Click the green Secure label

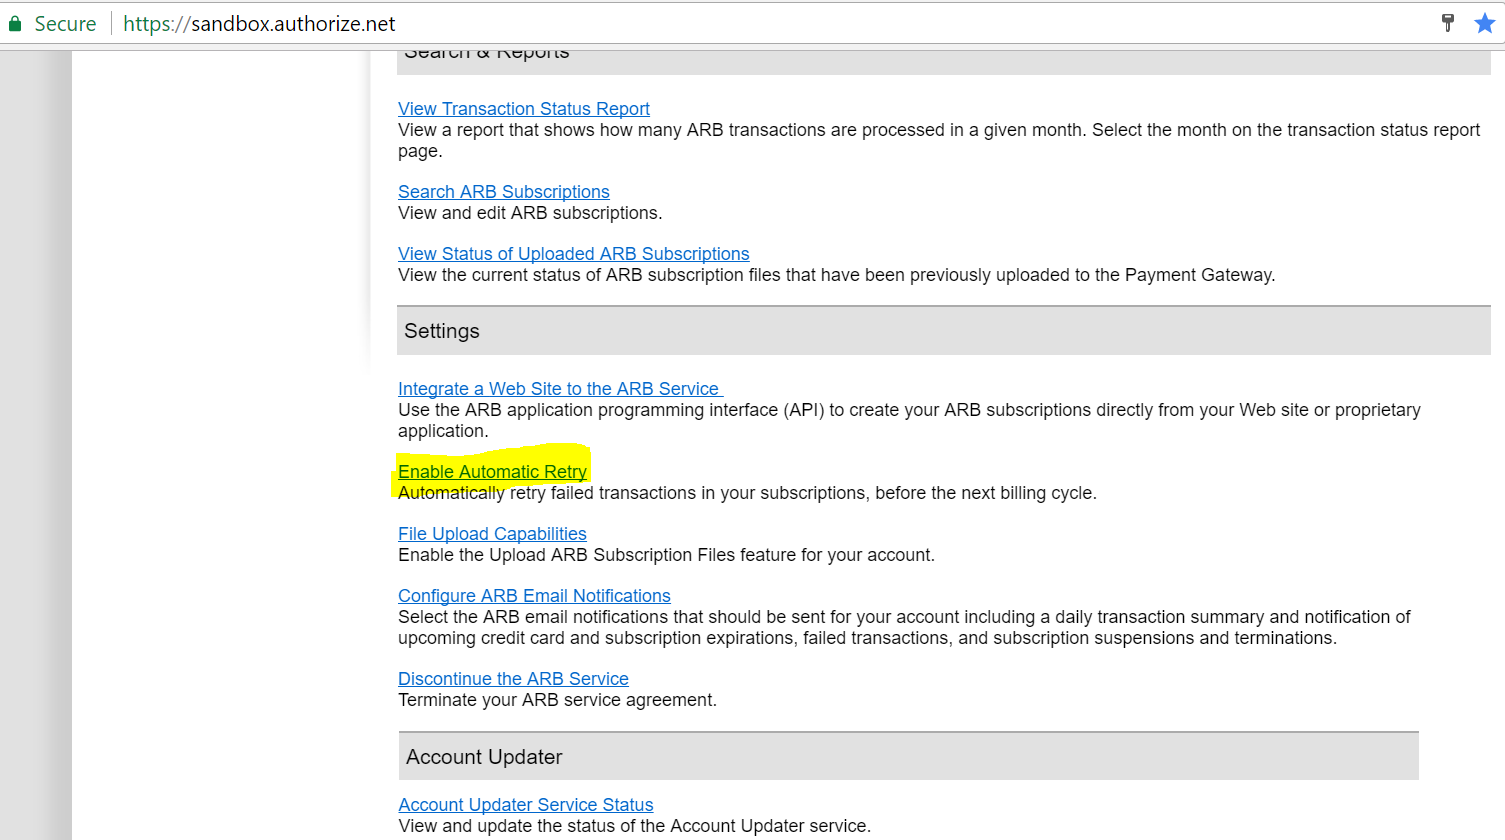pos(65,24)
